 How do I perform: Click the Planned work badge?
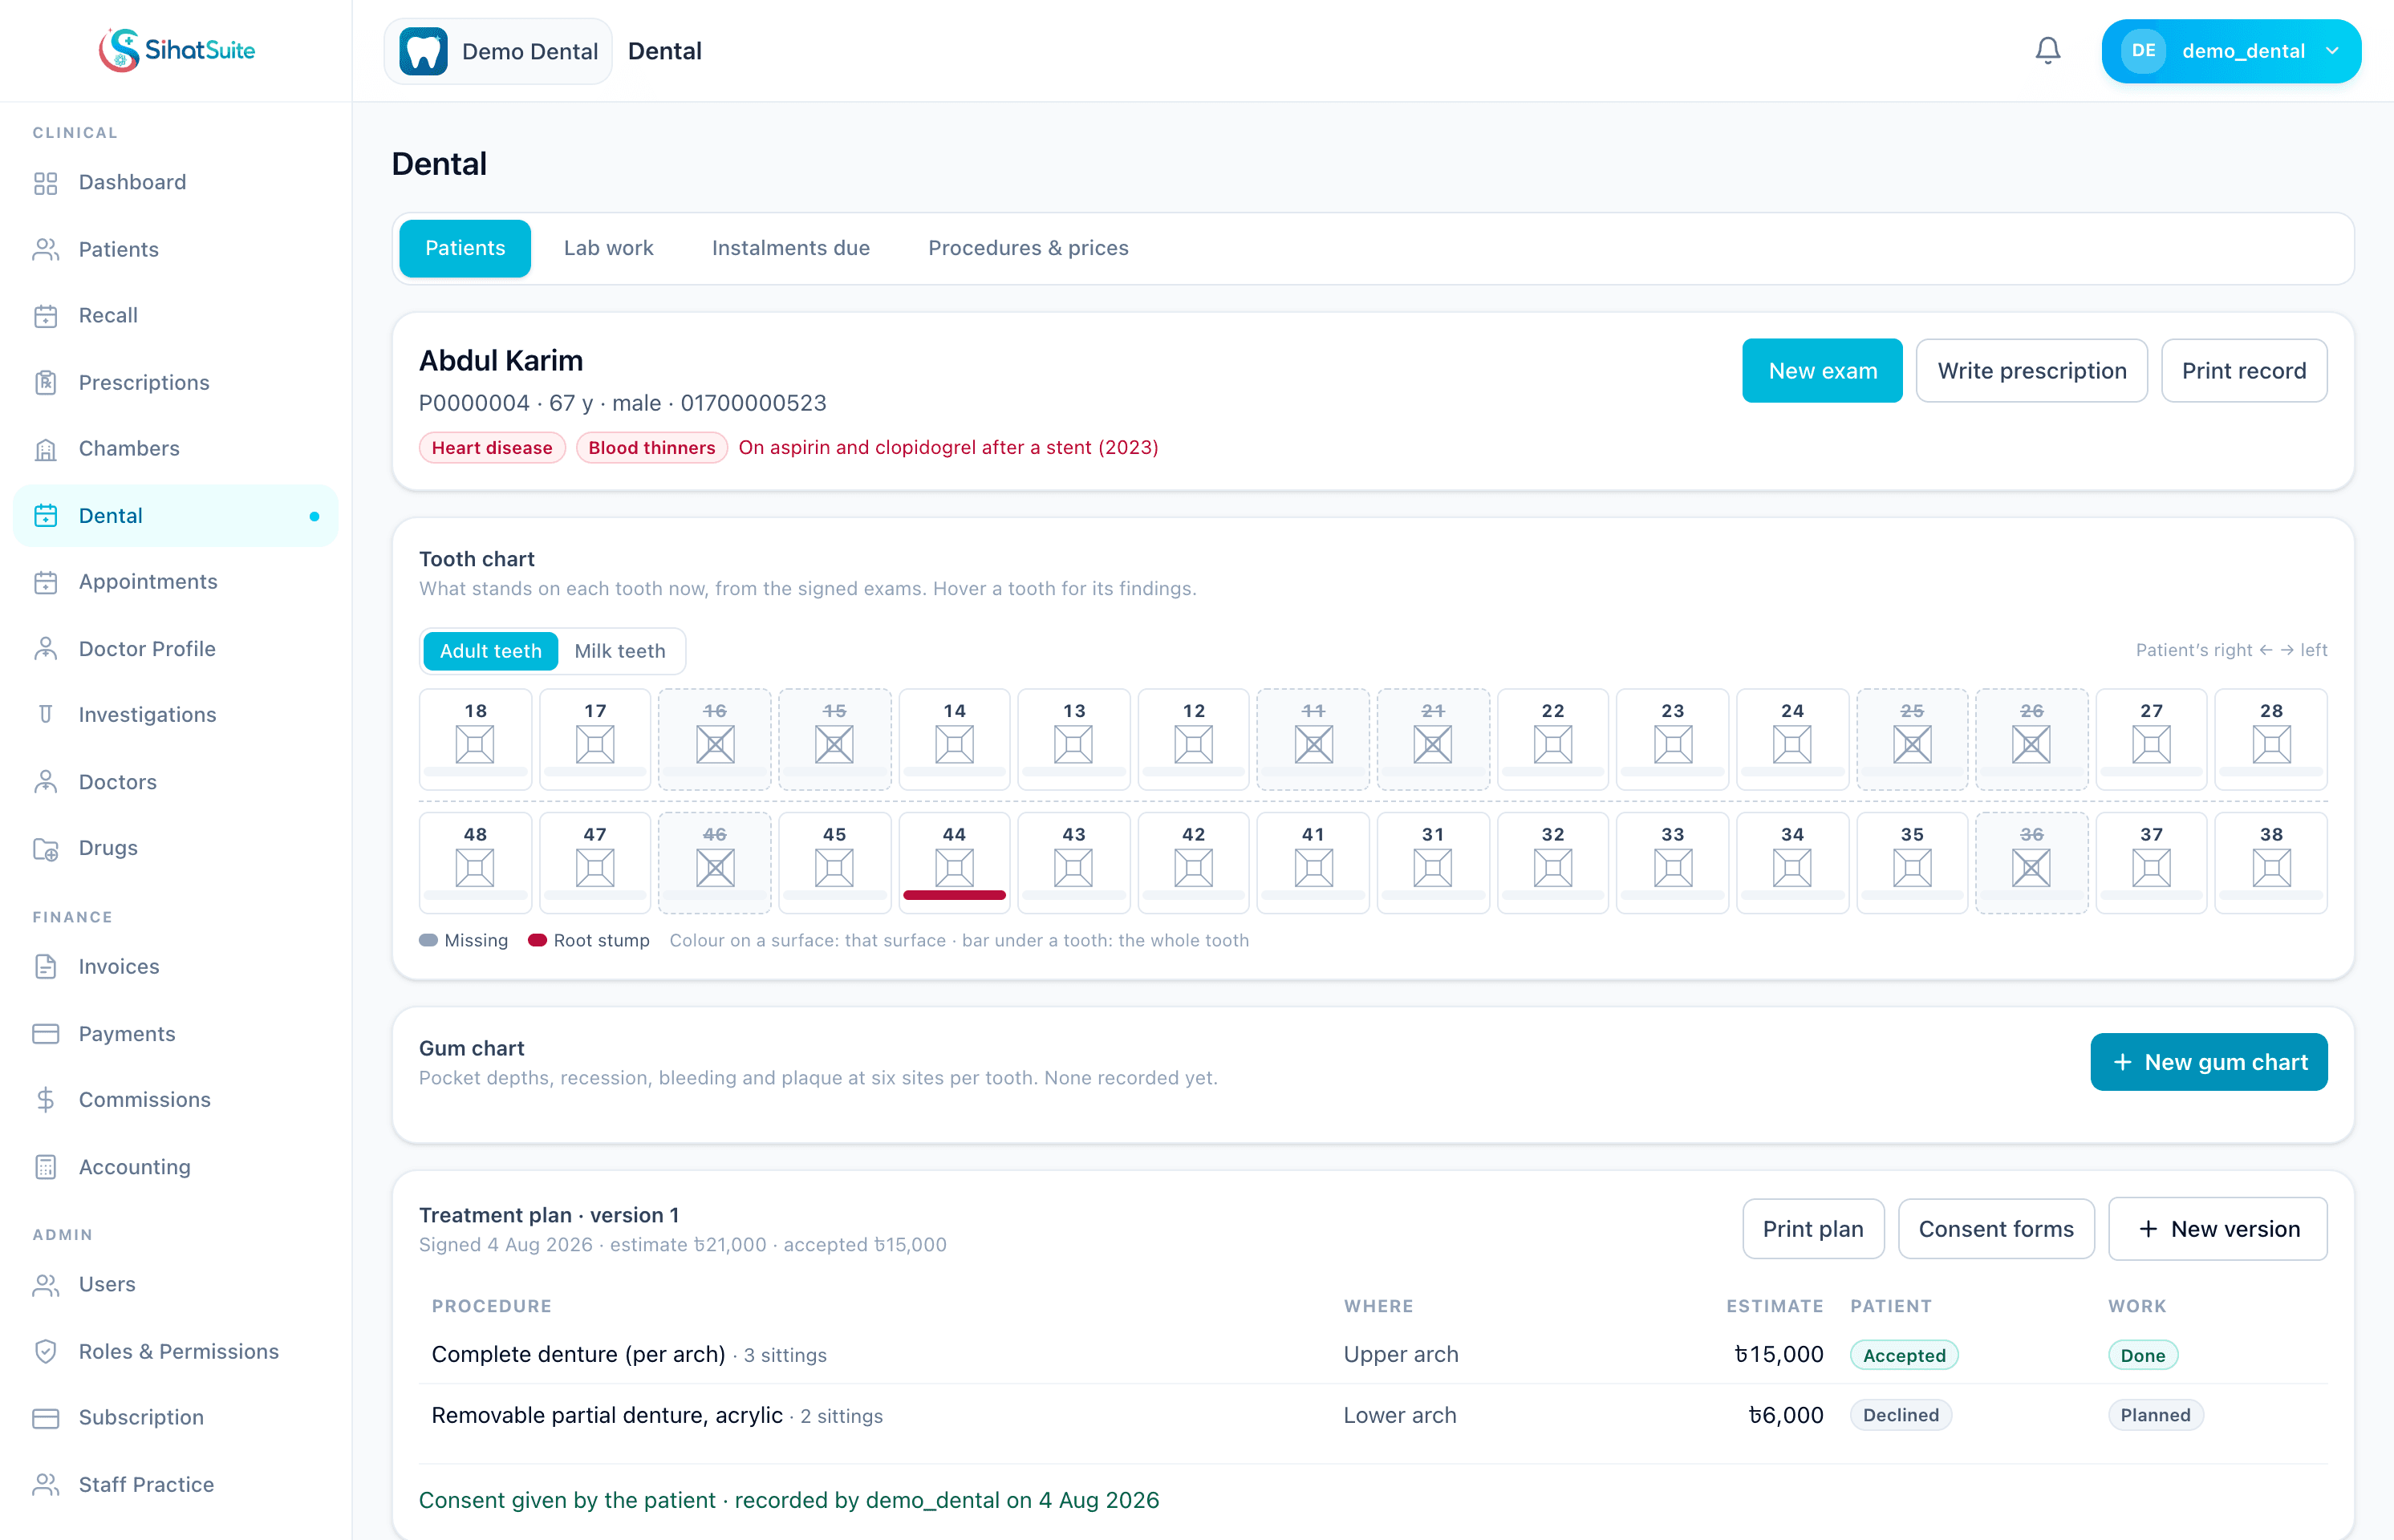pos(2155,1415)
